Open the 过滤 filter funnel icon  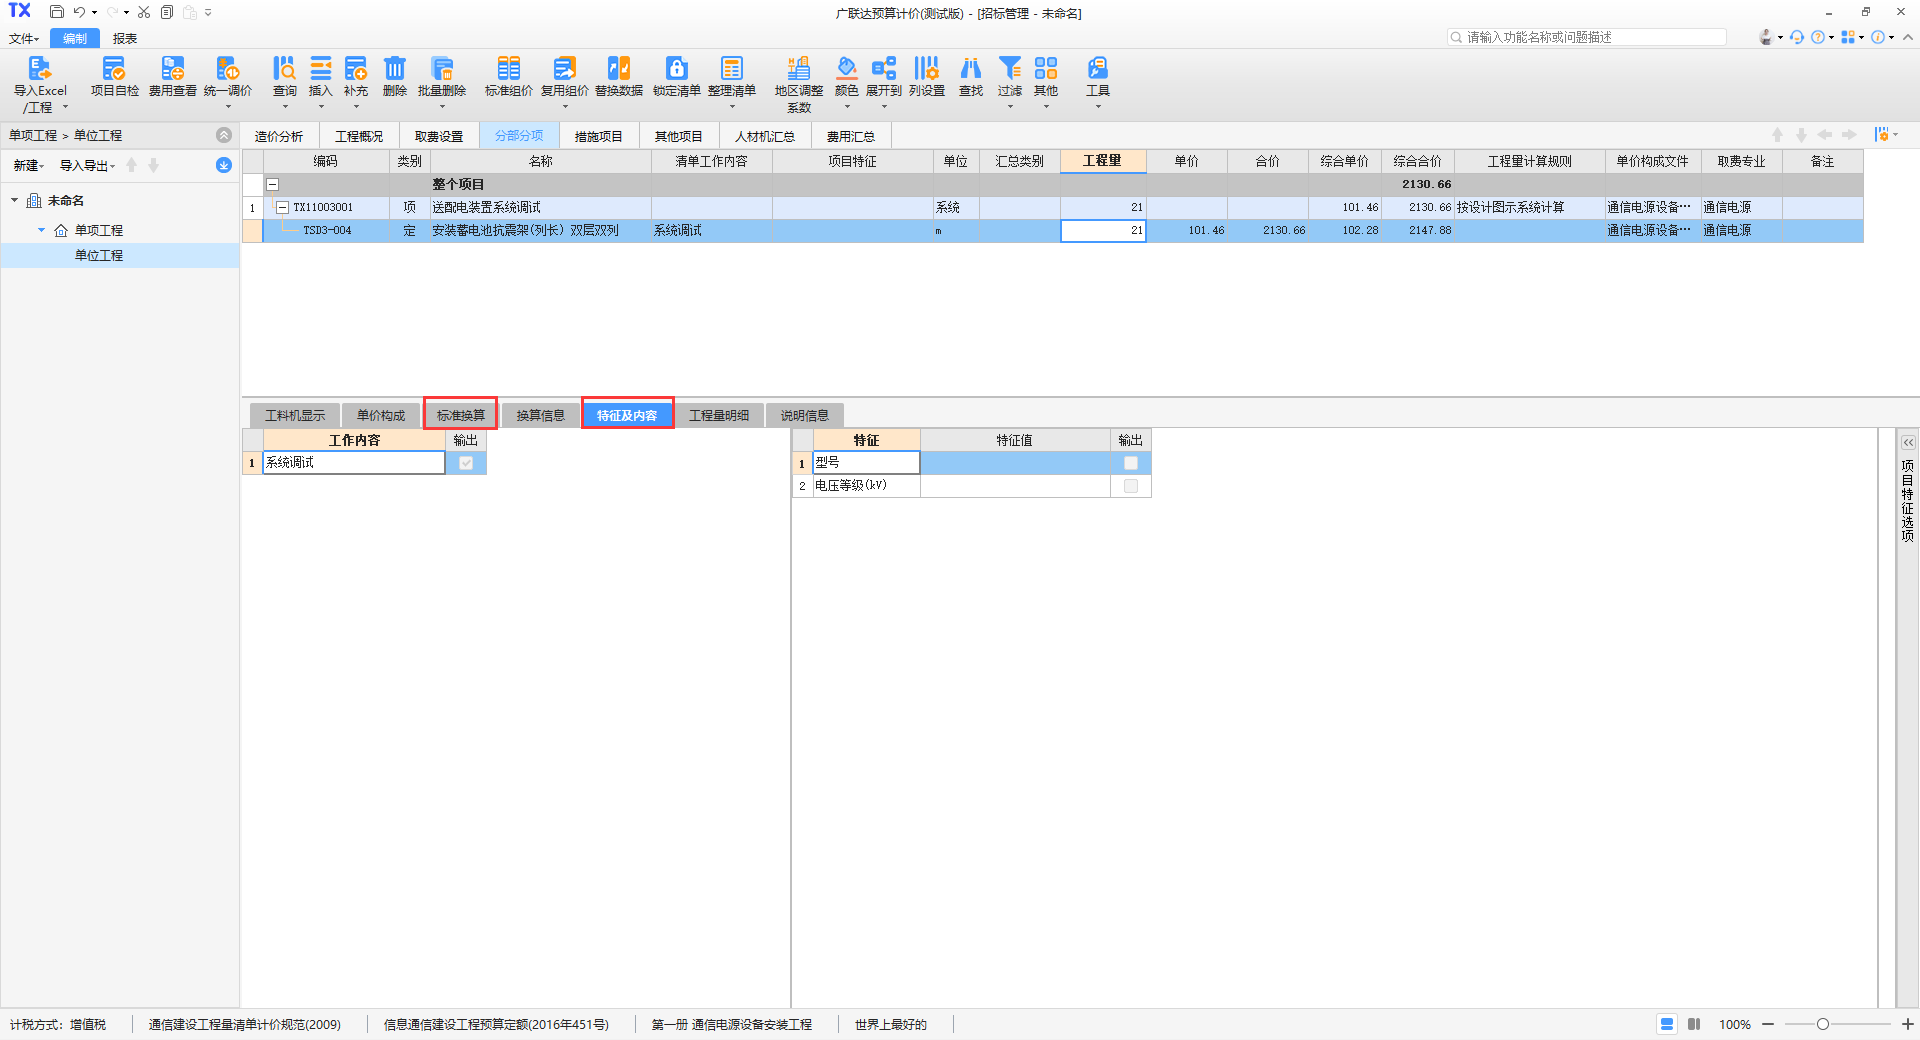pyautogui.click(x=1010, y=69)
